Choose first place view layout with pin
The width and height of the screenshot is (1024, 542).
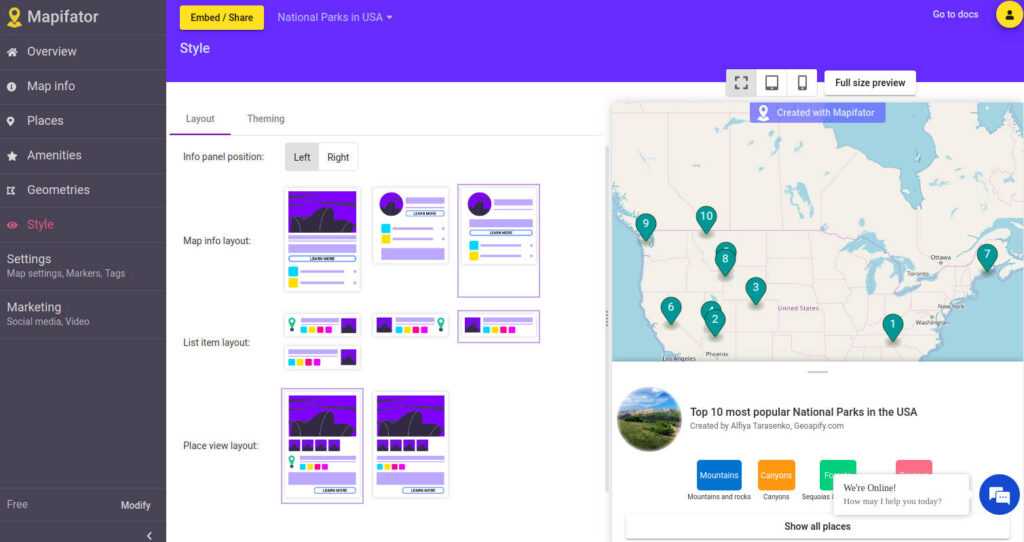[x=322, y=445]
